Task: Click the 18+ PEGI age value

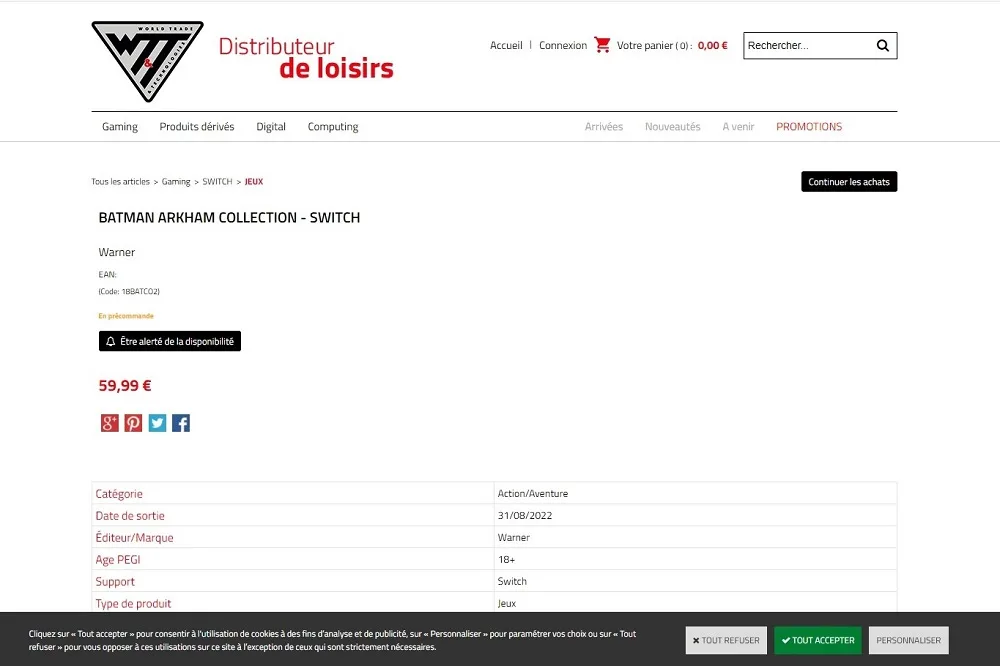Action: pyautogui.click(x=506, y=559)
